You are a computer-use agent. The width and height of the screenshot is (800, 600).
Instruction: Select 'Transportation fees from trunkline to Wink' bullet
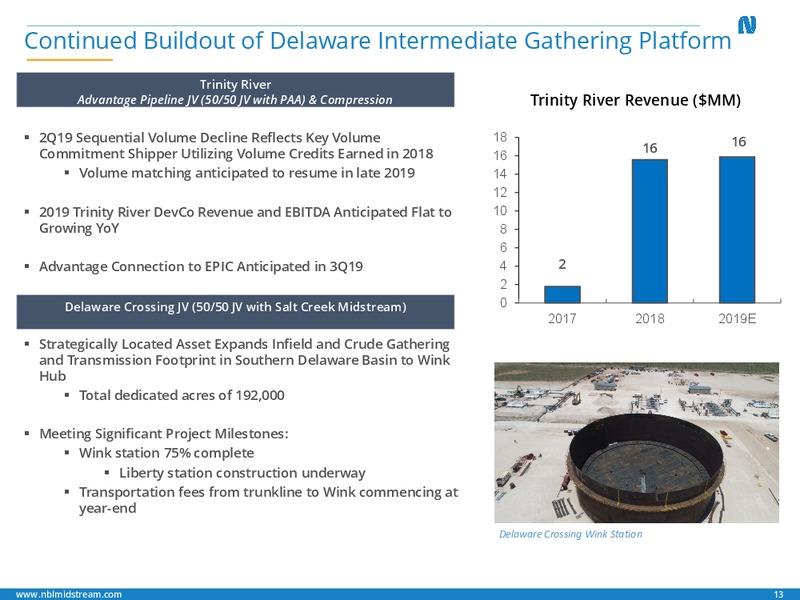(268, 500)
